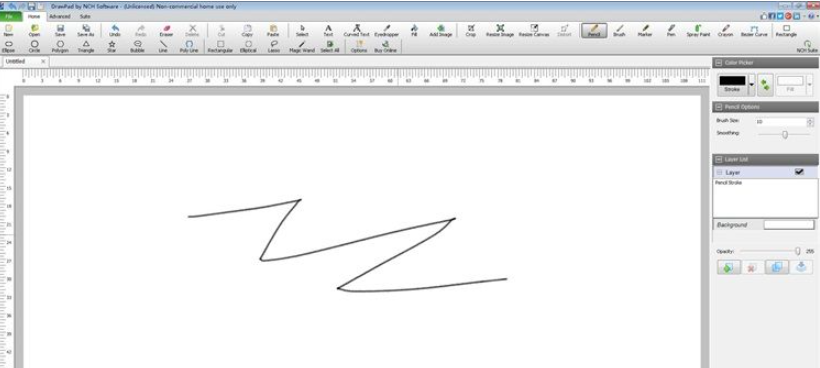820x368 pixels.
Task: Save the drawing with Save icon
Action: click(x=60, y=30)
